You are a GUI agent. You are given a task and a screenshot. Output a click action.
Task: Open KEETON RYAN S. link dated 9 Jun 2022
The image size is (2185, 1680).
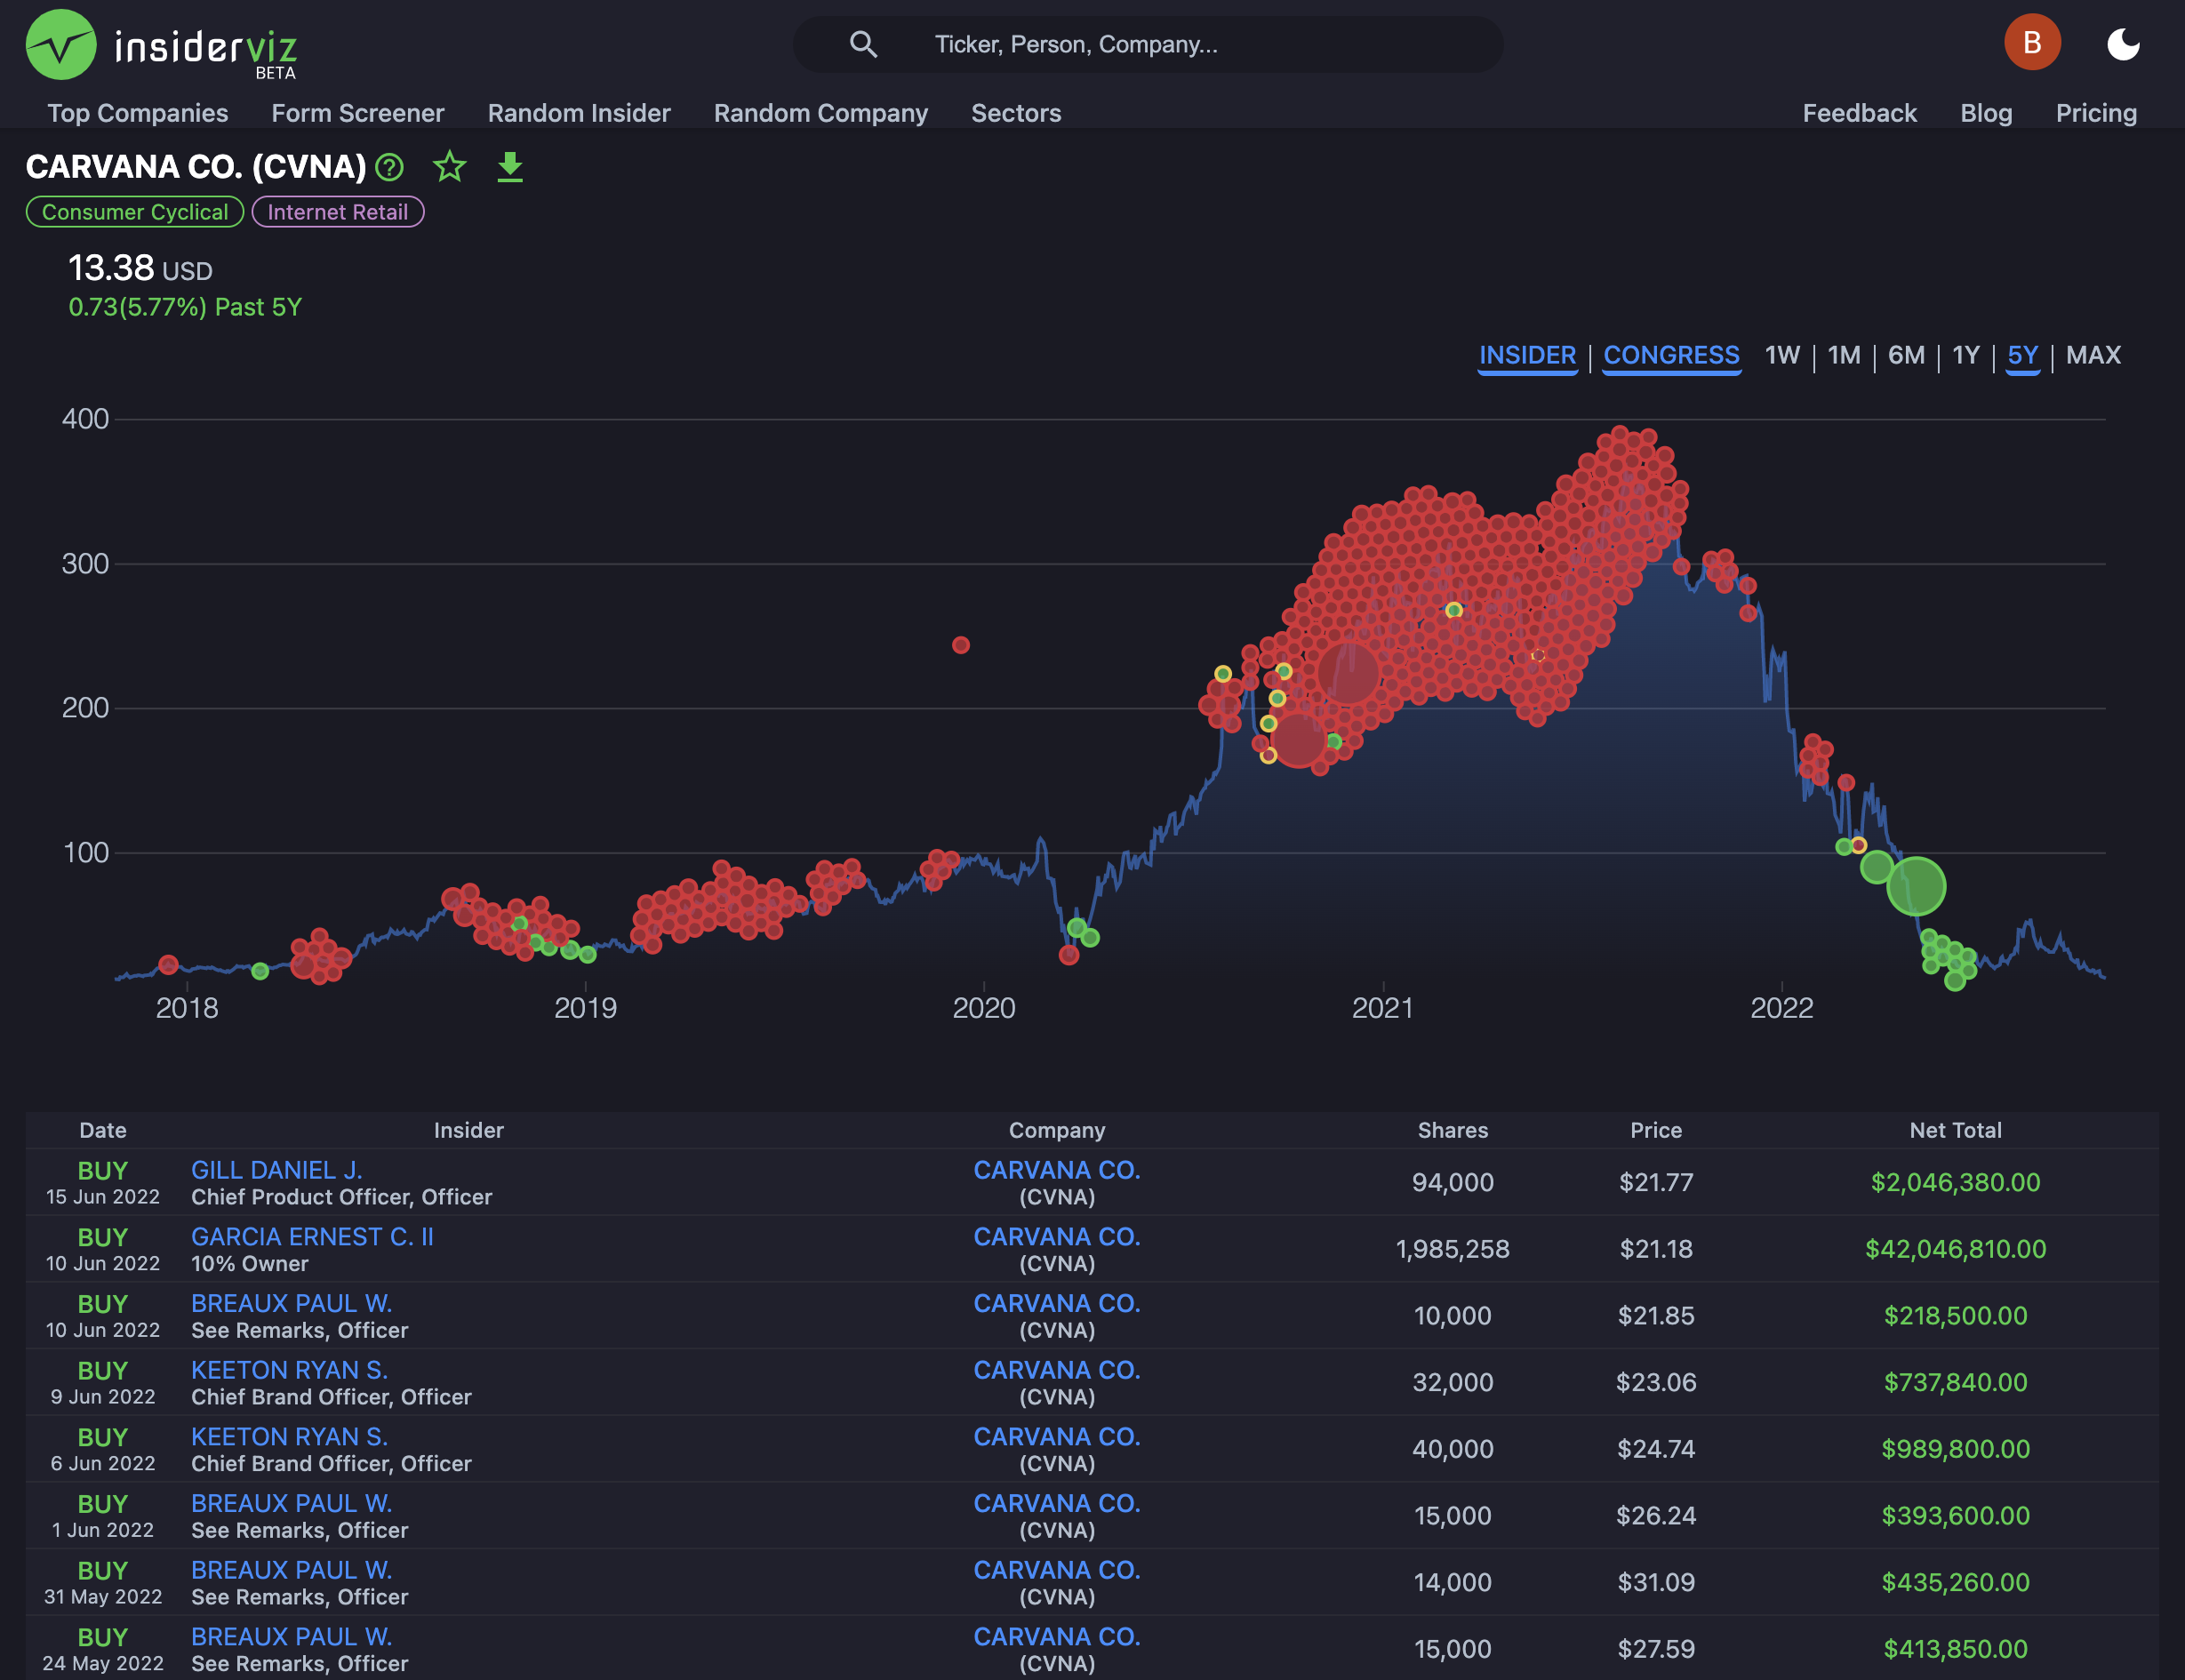289,1370
